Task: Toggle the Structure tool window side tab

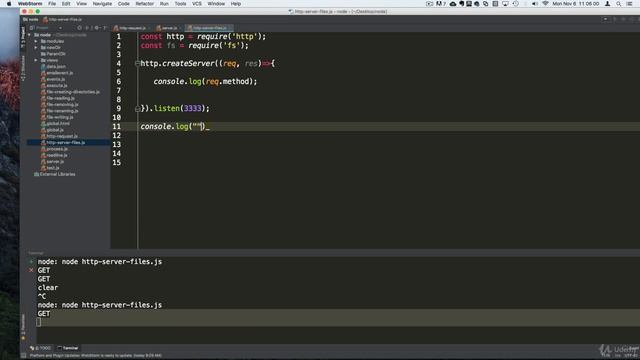Action: click(x=23, y=68)
